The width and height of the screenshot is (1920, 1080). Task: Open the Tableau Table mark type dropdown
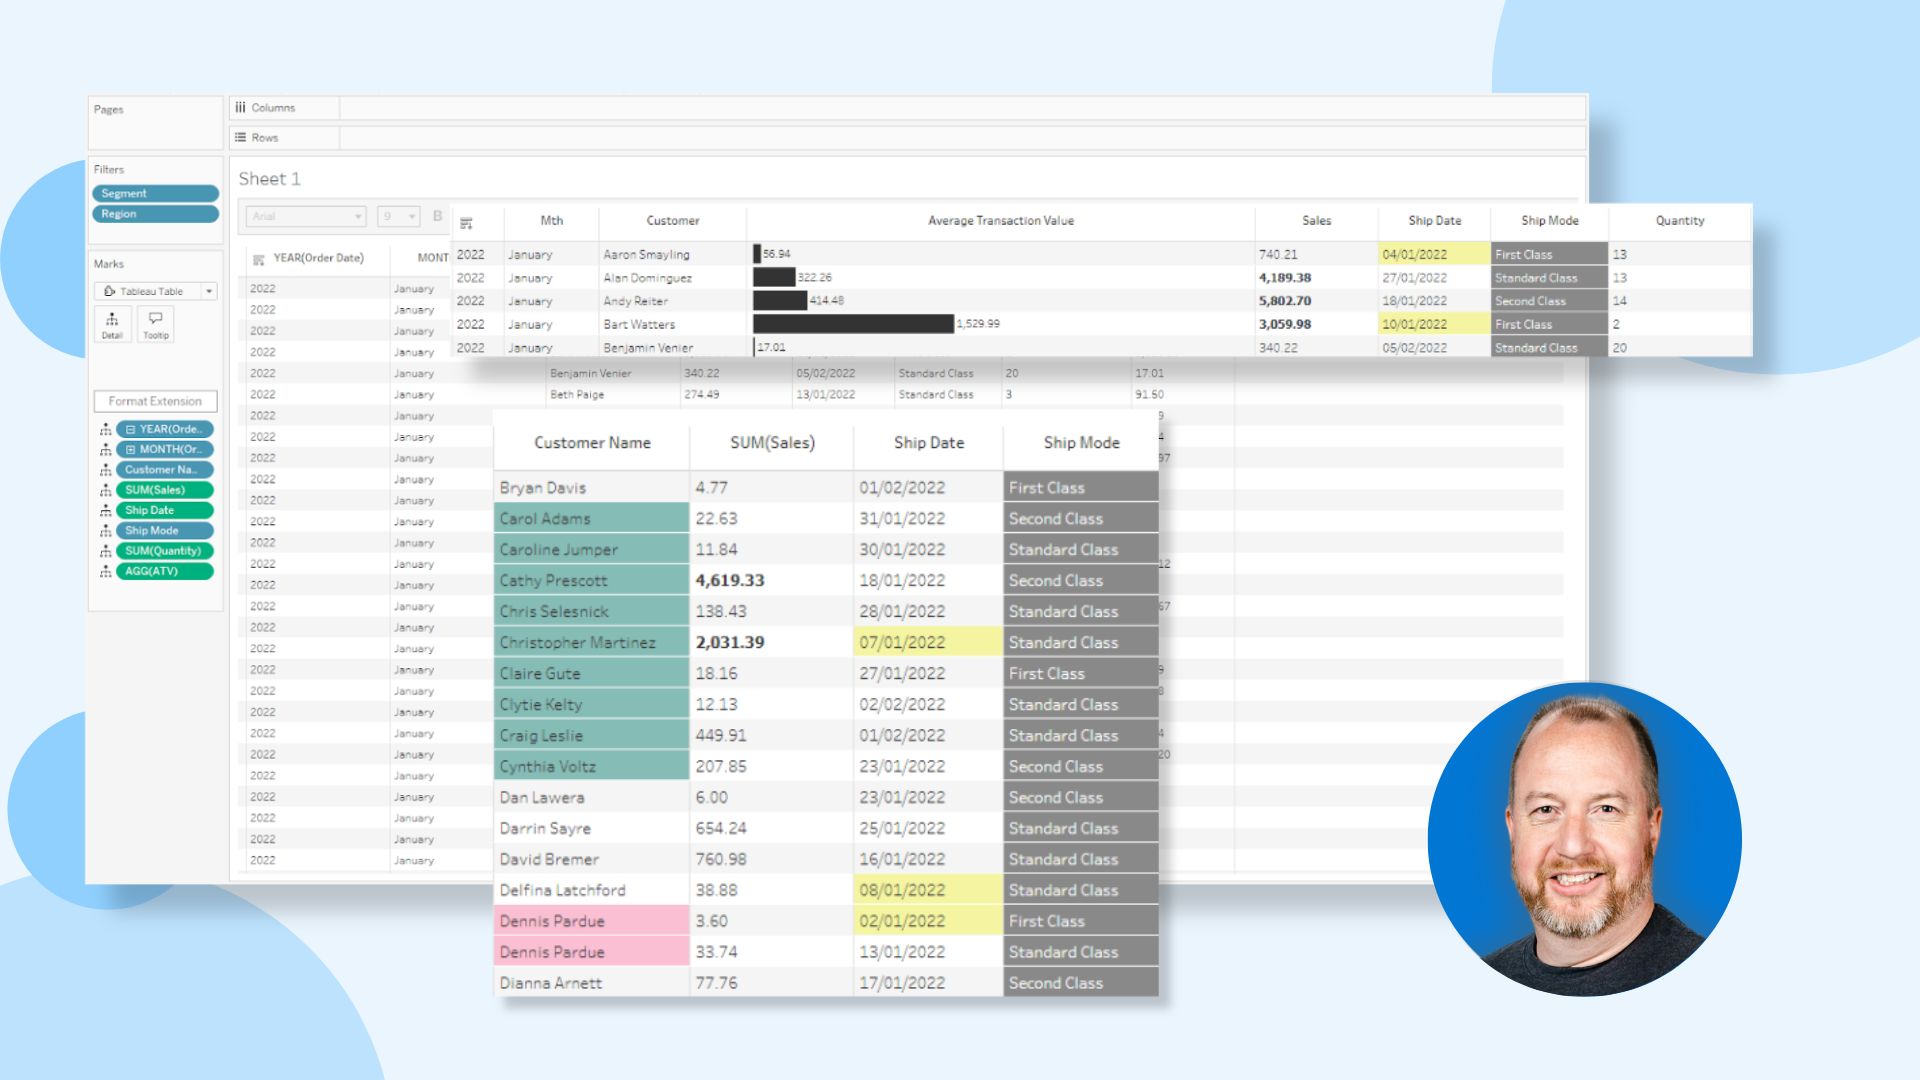(155, 291)
